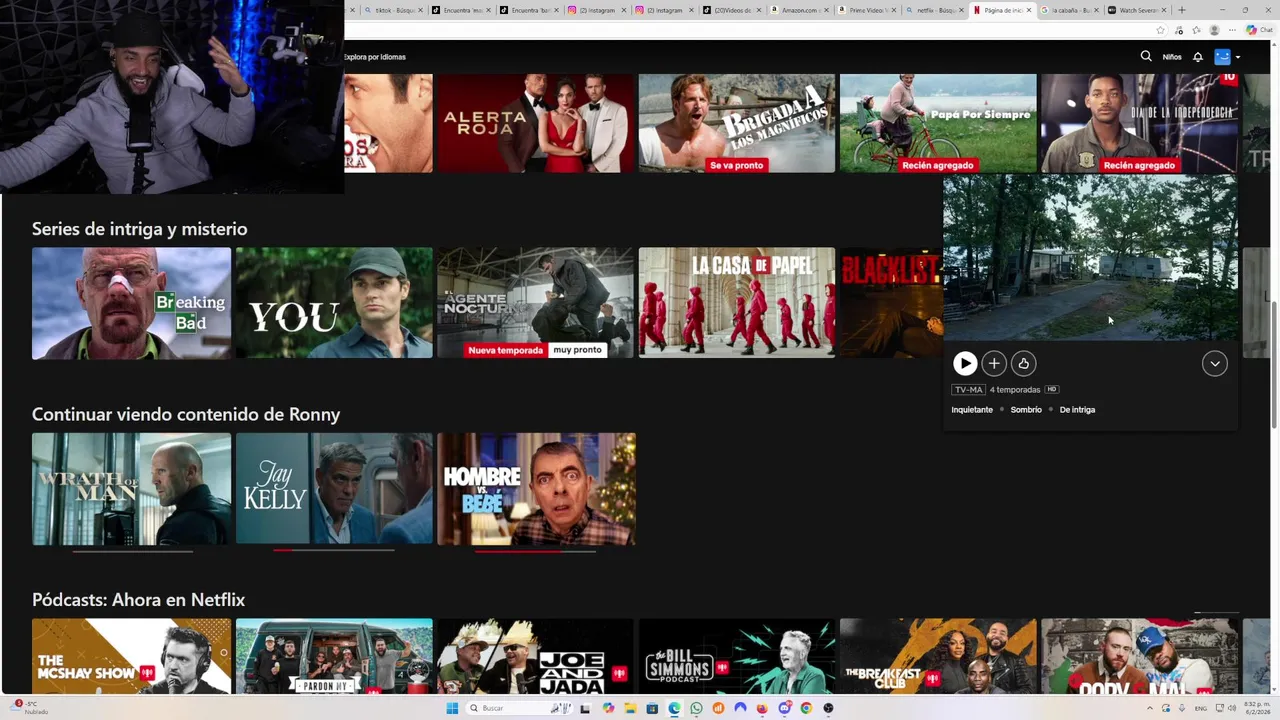Open The Breakfast Club podcast thumbnail

click(938, 656)
